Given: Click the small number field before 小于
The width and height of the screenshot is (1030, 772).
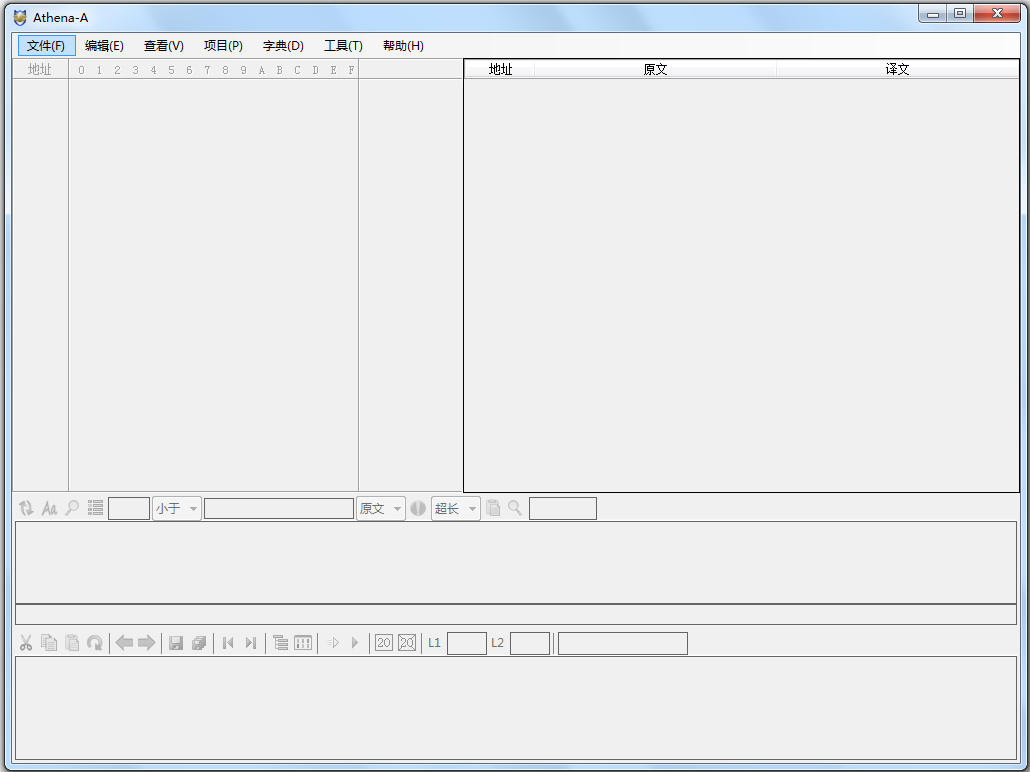Looking at the screenshot, I should [129, 509].
